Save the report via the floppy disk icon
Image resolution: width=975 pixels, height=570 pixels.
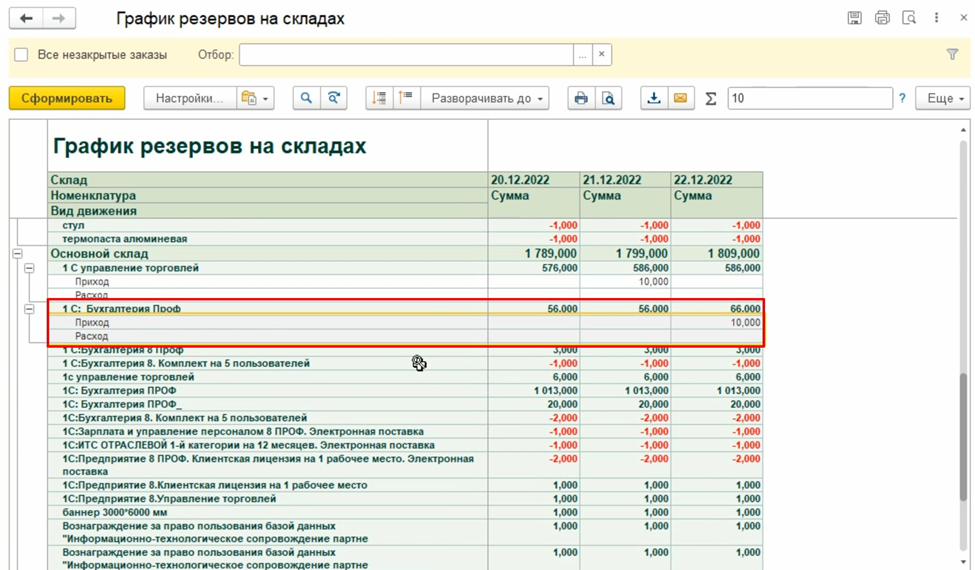tap(855, 18)
